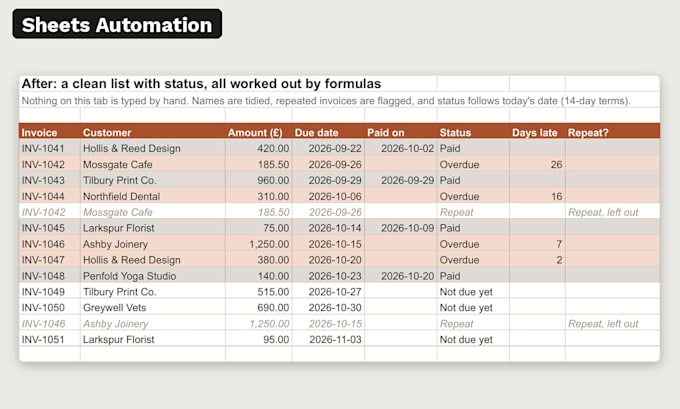The height and width of the screenshot is (409, 680).
Task: Select the amount "310.00"
Action: pyautogui.click(x=273, y=196)
